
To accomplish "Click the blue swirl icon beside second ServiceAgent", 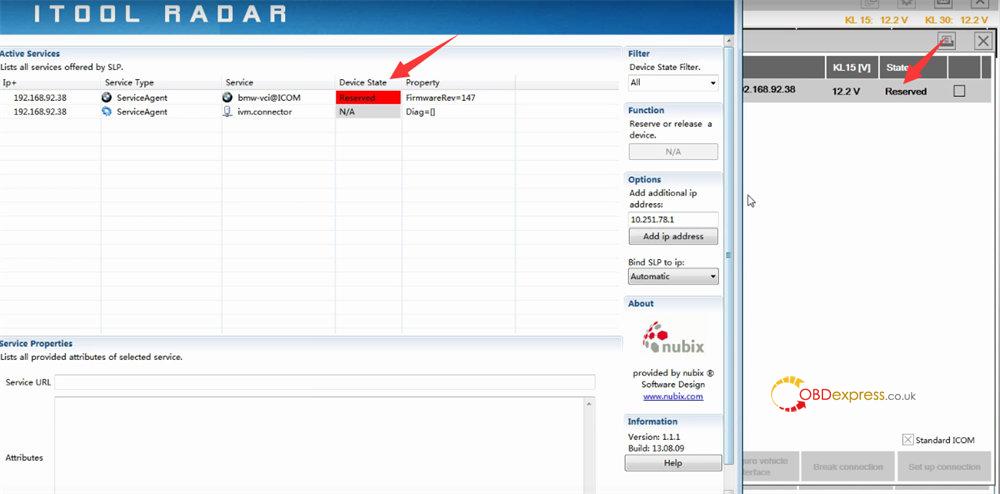I will (107, 112).
